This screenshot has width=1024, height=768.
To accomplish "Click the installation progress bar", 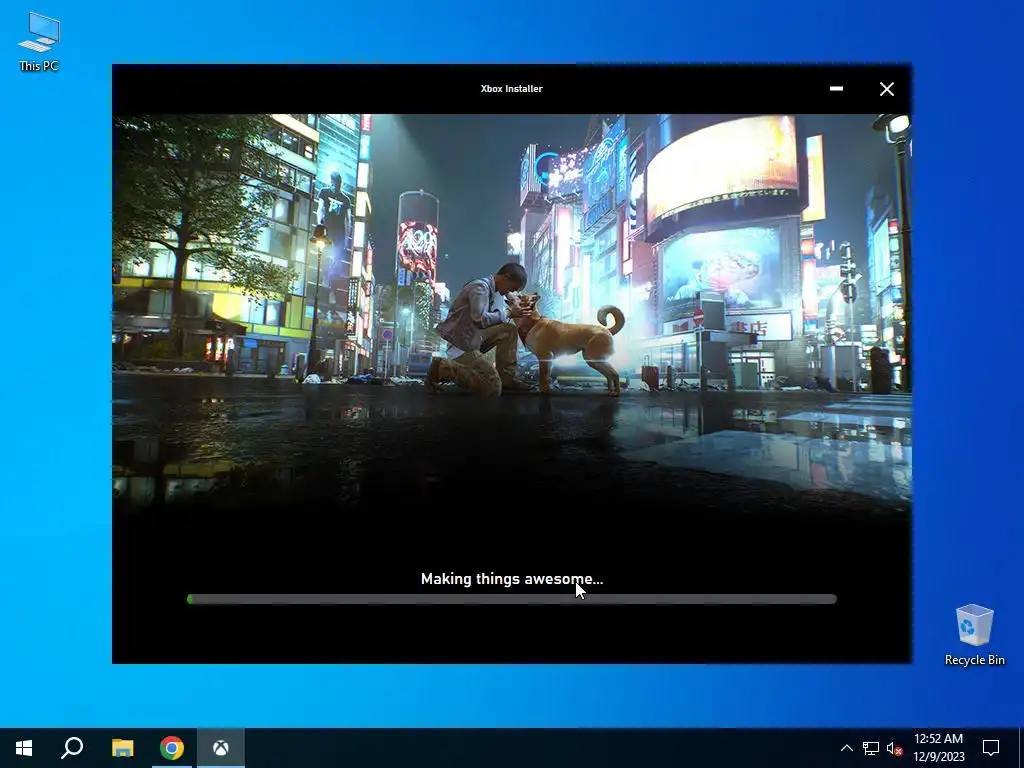I will (x=511, y=599).
